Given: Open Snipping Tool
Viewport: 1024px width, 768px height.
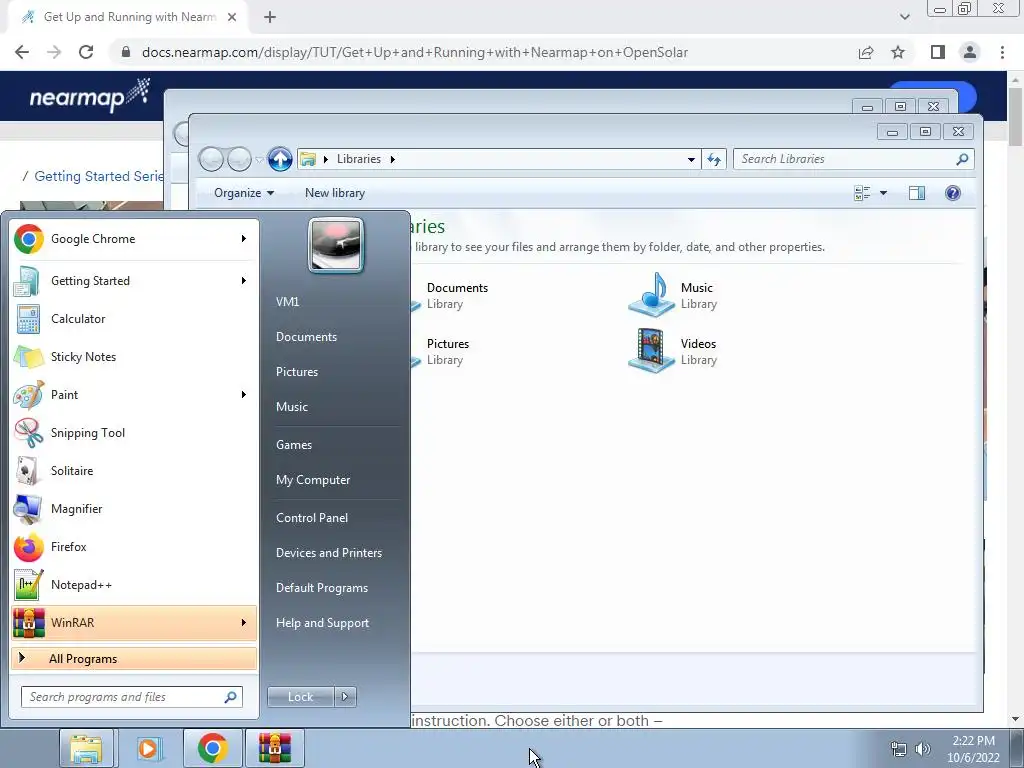Looking at the screenshot, I should pos(134,432).
